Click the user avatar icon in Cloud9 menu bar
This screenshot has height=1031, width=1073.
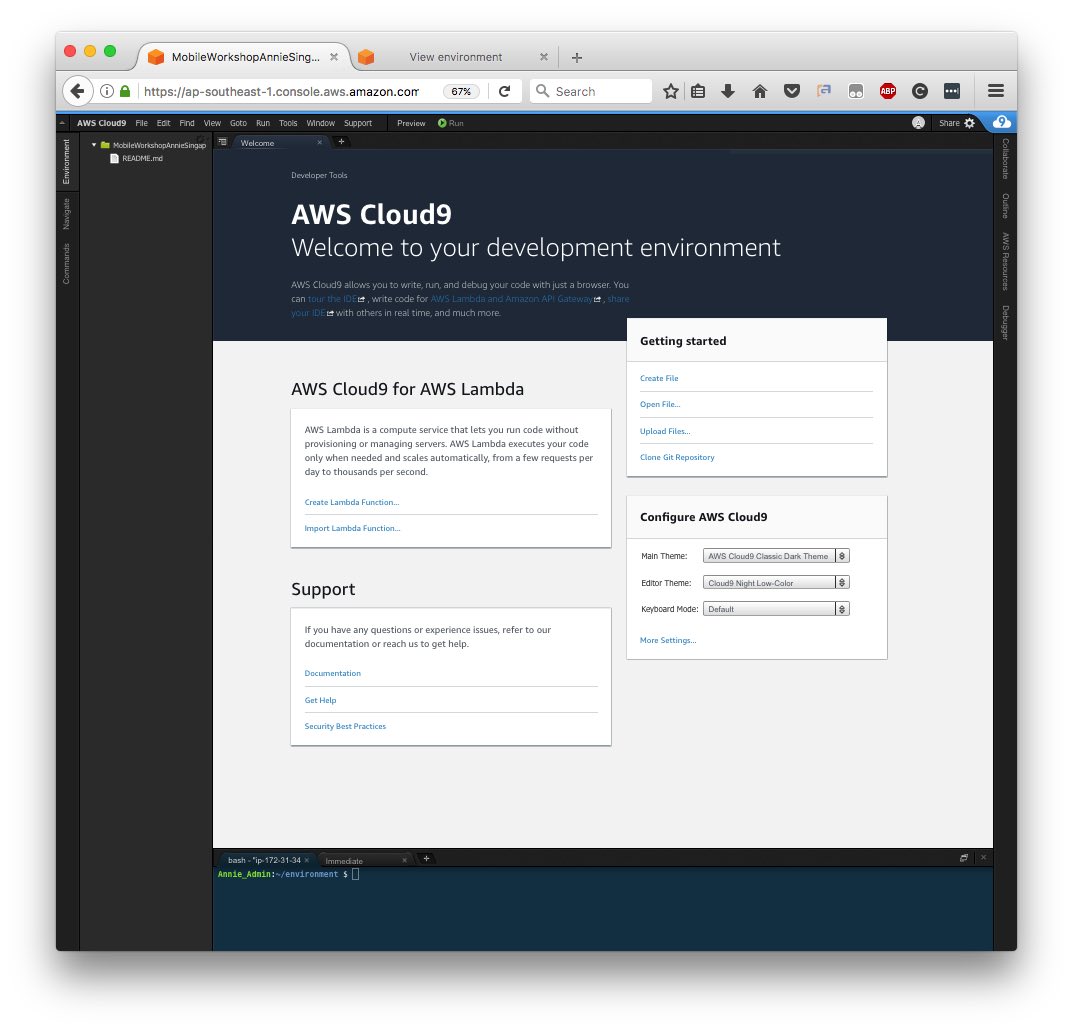(918, 123)
